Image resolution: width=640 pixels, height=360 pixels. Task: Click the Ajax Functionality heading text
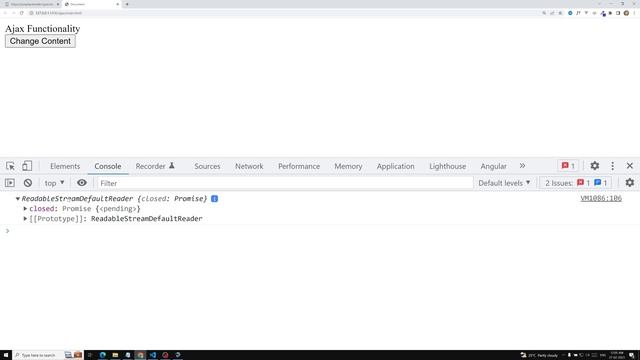pyautogui.click(x=42, y=29)
